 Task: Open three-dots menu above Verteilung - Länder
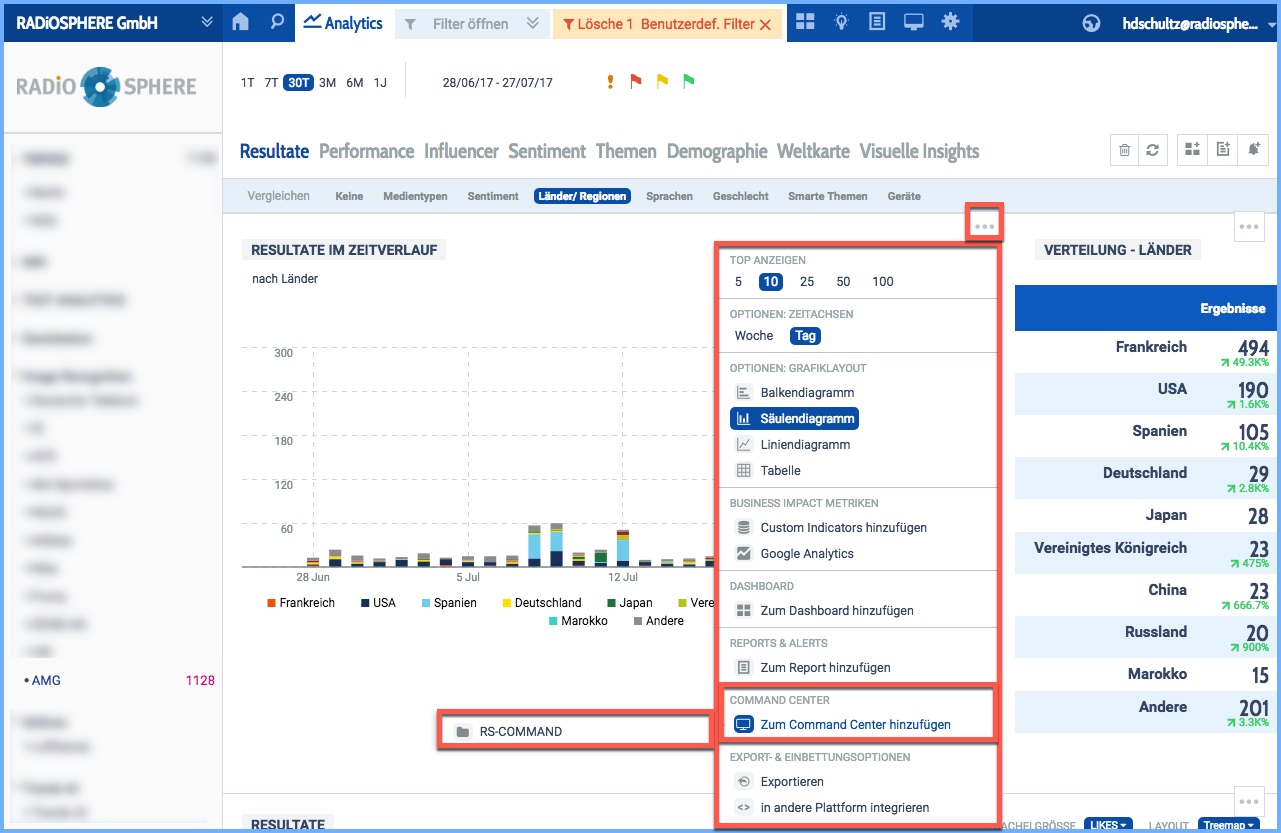pos(1250,226)
